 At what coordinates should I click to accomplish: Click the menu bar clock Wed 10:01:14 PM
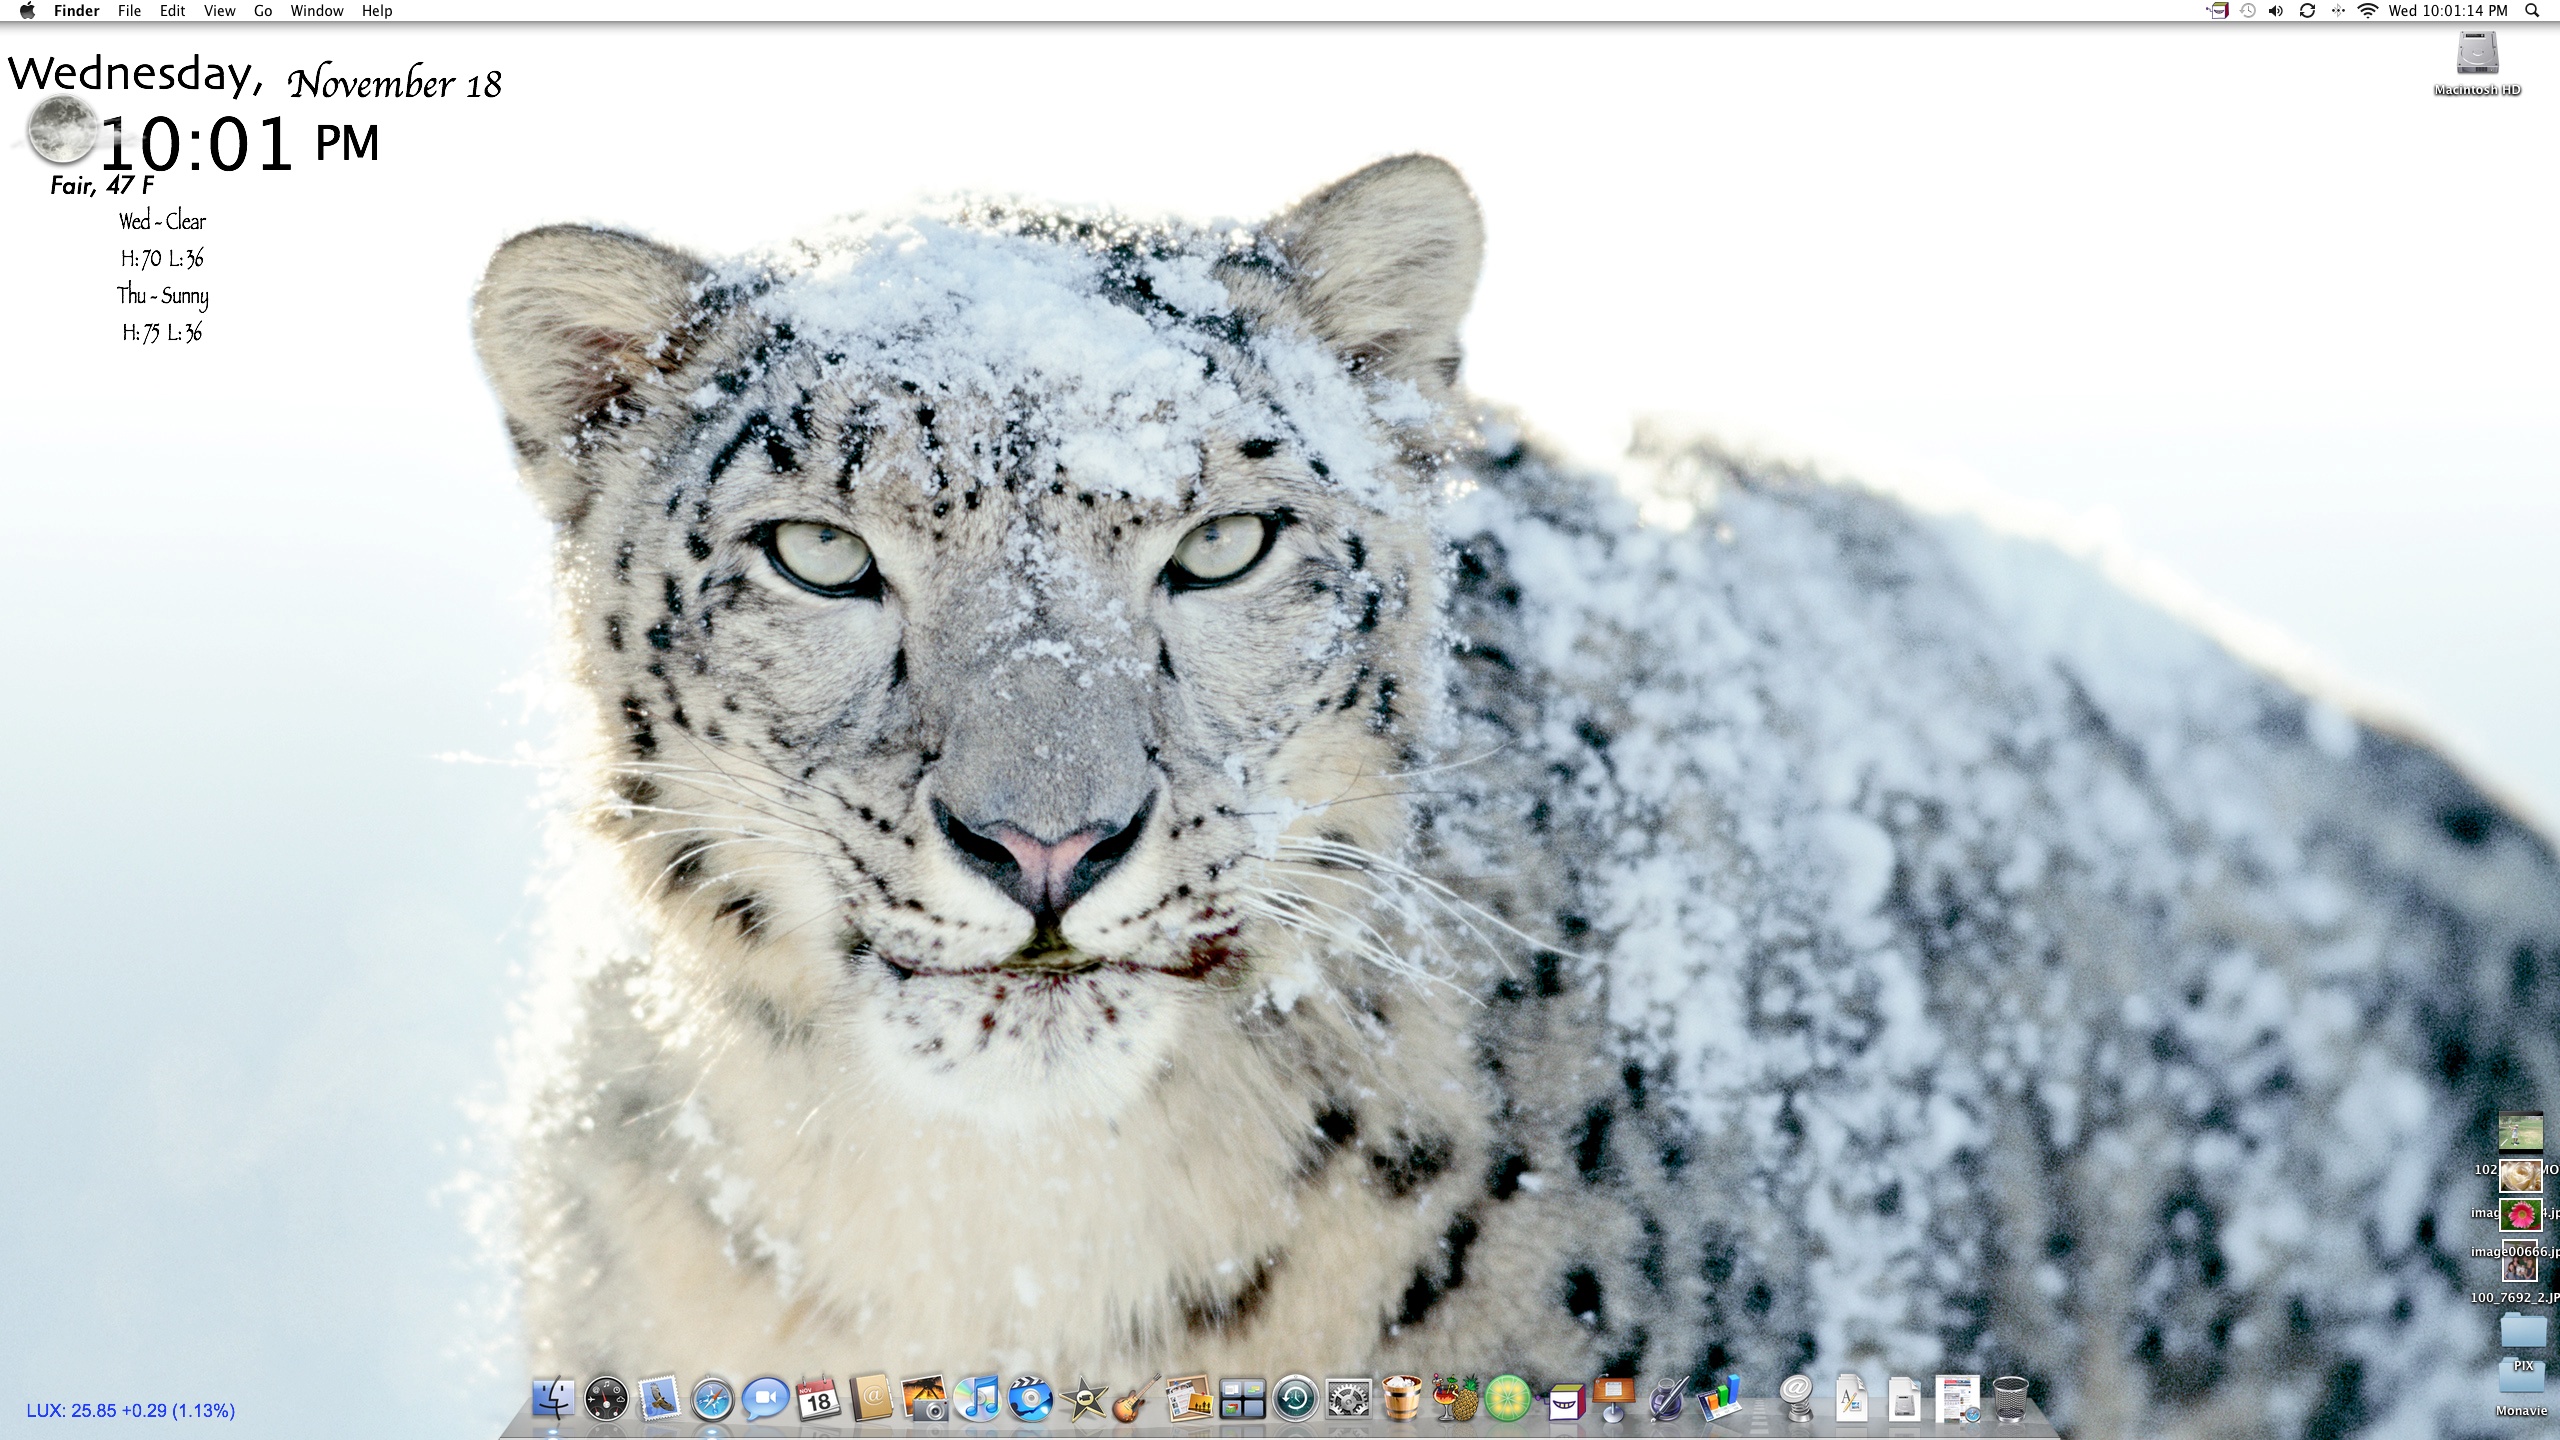[2448, 11]
